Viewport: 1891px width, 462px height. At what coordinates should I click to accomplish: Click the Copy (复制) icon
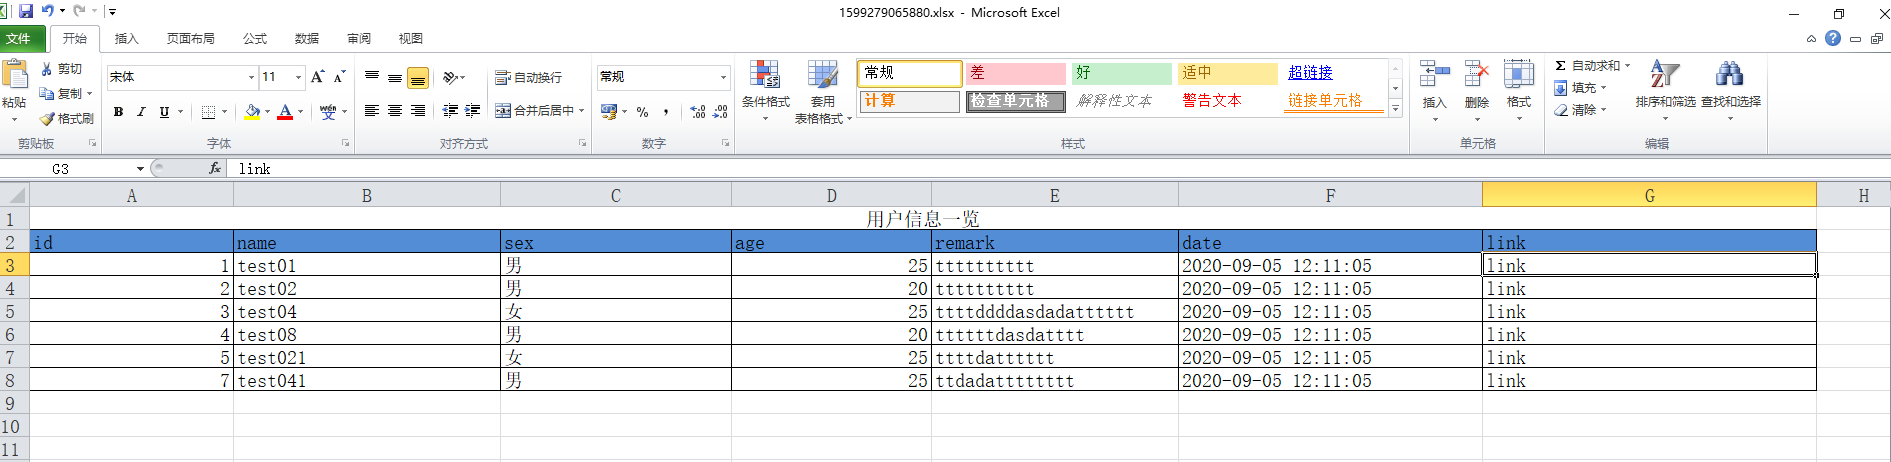point(47,93)
